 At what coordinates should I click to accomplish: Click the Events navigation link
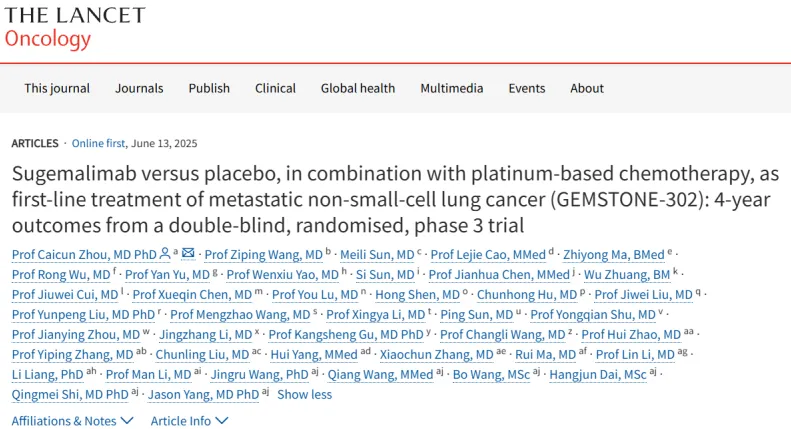click(x=527, y=88)
